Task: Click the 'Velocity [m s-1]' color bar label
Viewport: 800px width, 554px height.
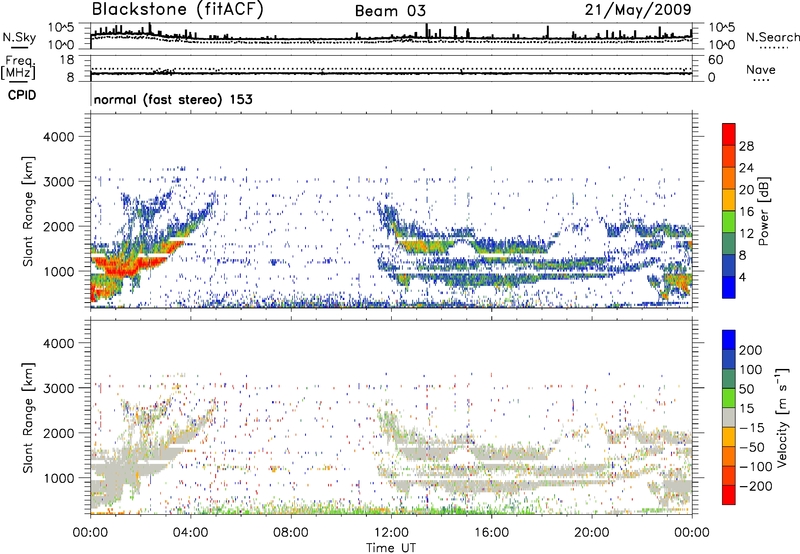Action: pos(782,417)
